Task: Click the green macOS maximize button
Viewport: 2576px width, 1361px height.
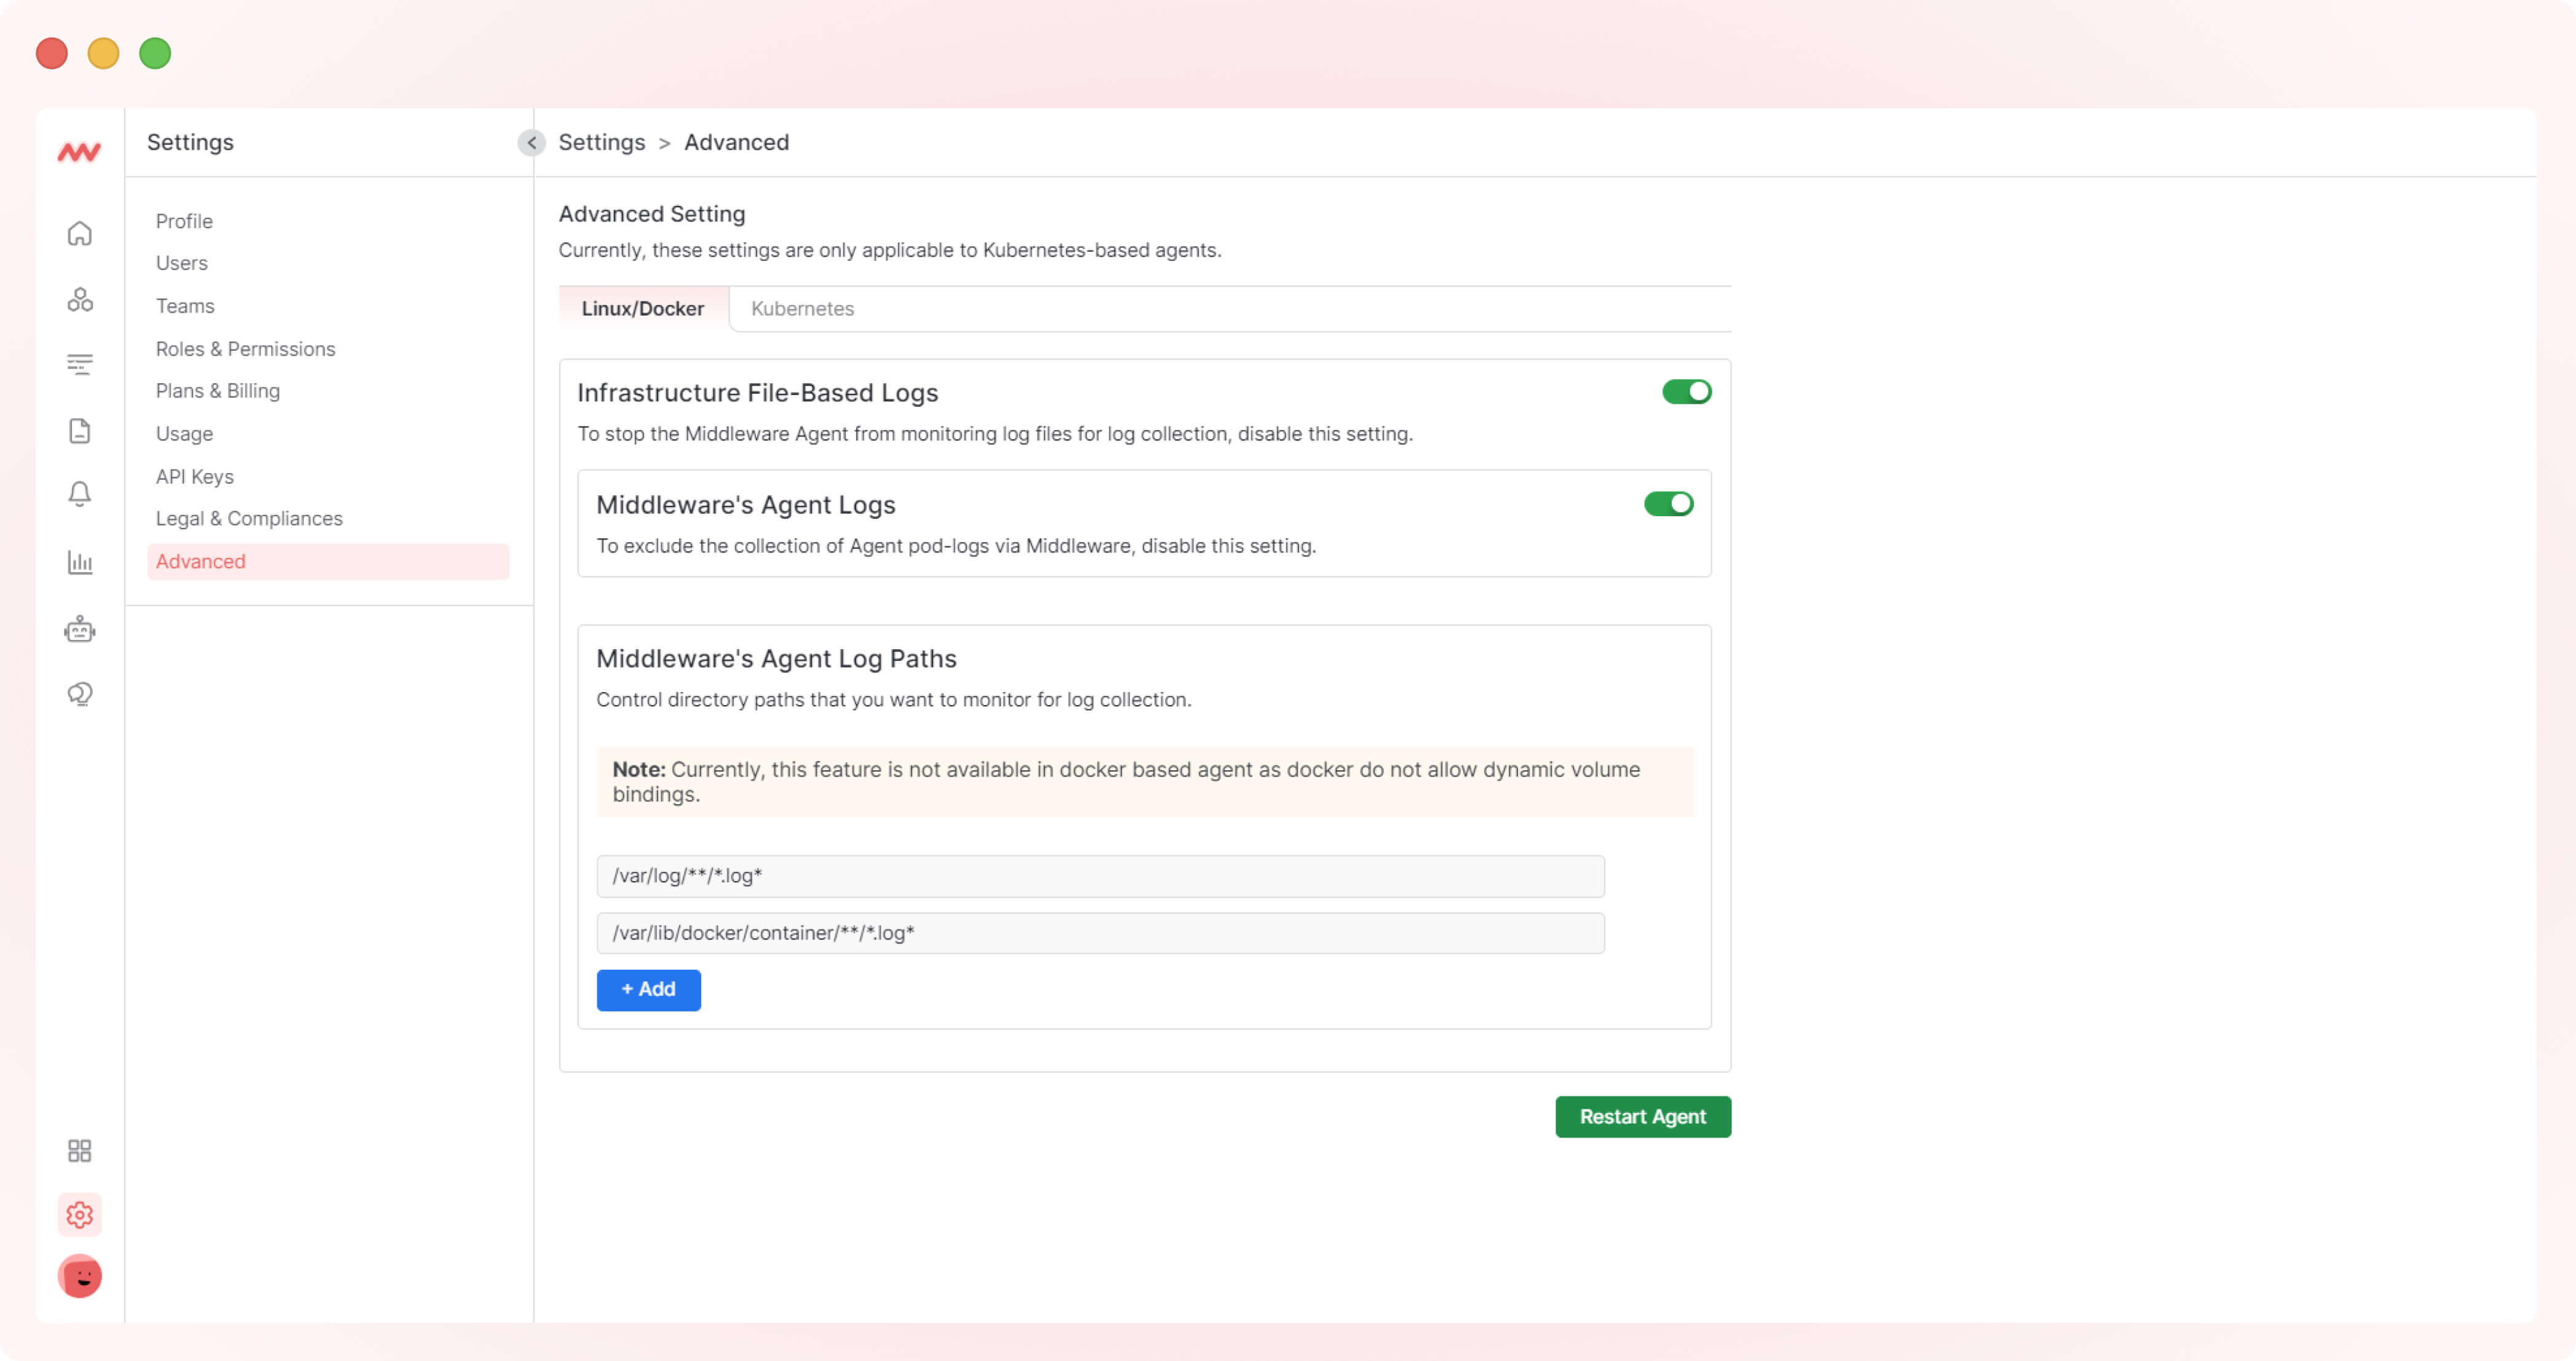Action: [x=155, y=53]
